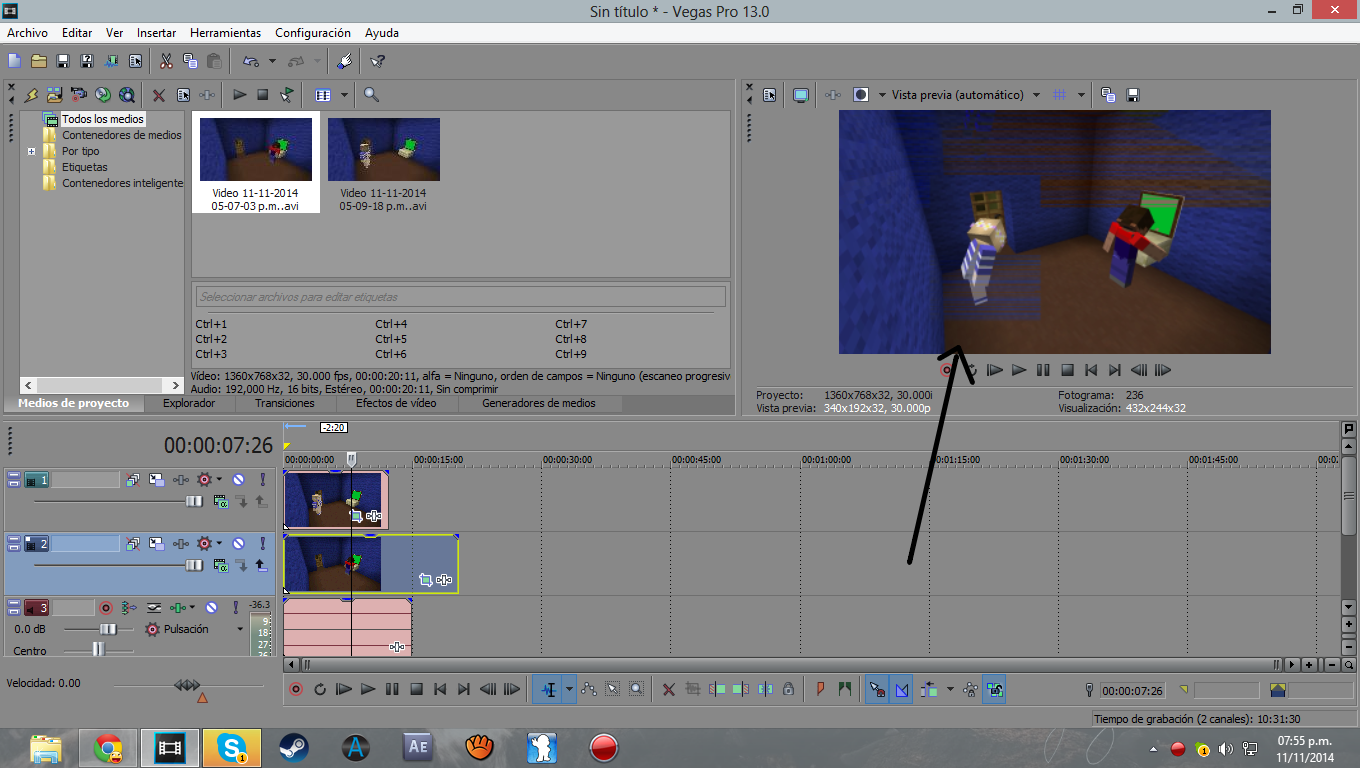1360x768 pixels.
Task: Copy snapshot to clipboard in preview toolbar
Action: click(1108, 95)
